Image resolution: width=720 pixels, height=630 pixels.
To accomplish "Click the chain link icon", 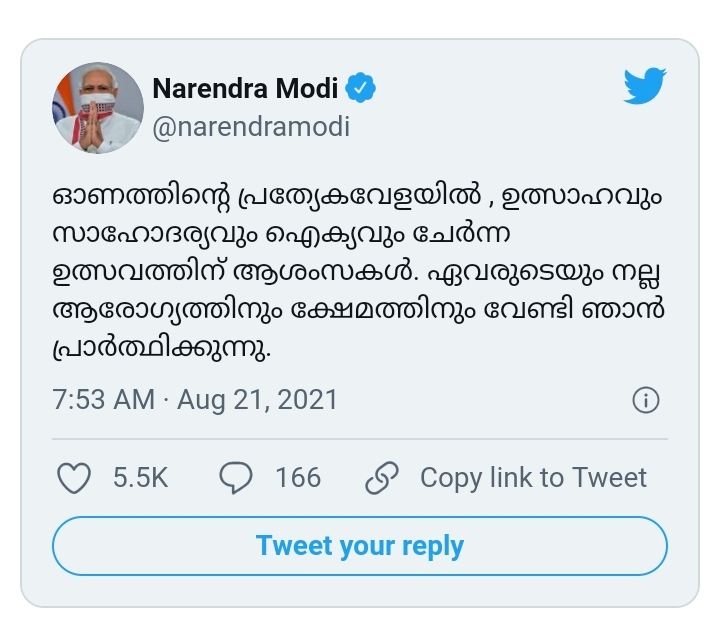I will click(x=382, y=478).
